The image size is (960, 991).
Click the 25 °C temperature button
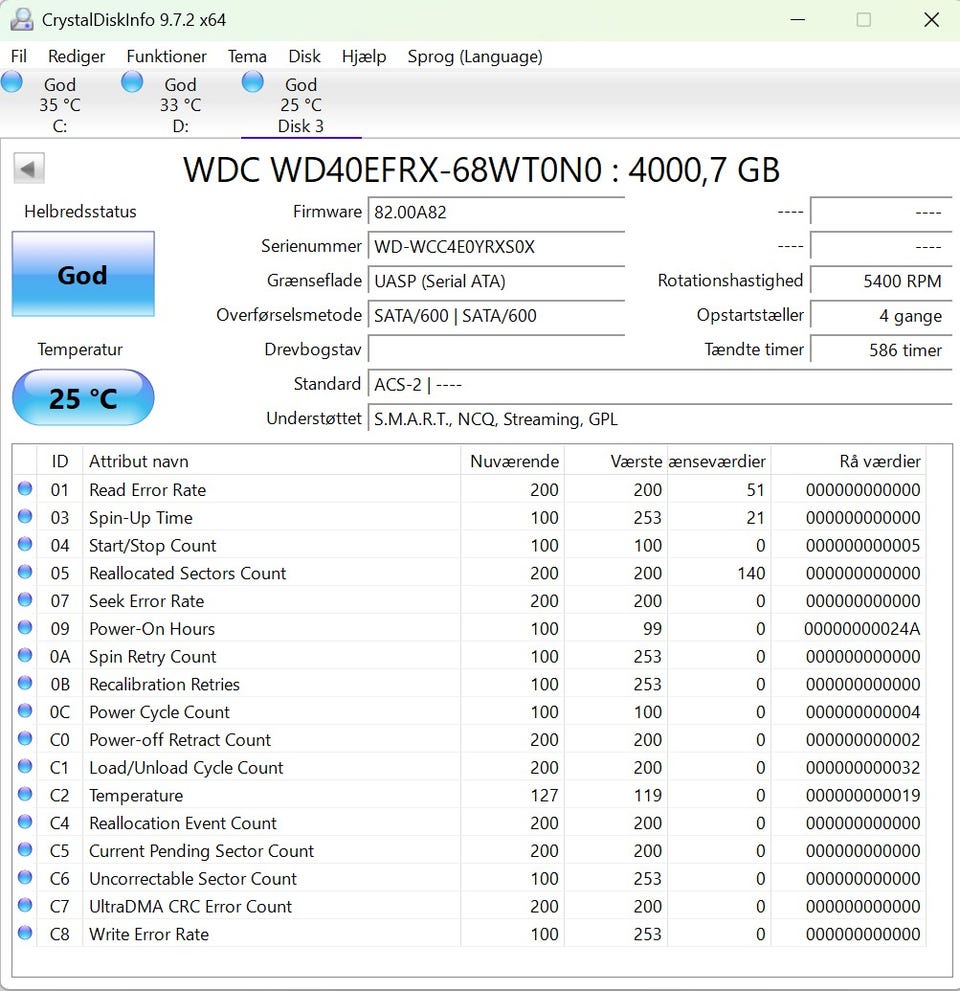(x=83, y=398)
